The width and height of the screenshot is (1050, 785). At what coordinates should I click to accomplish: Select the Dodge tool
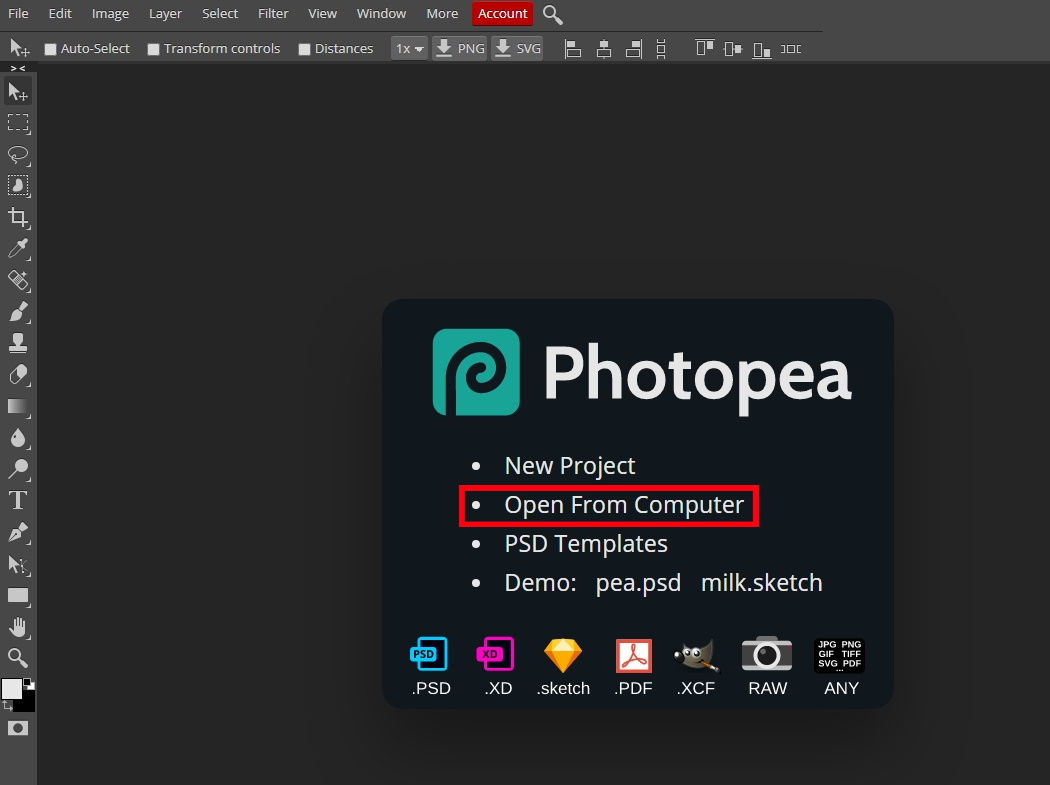pos(18,469)
